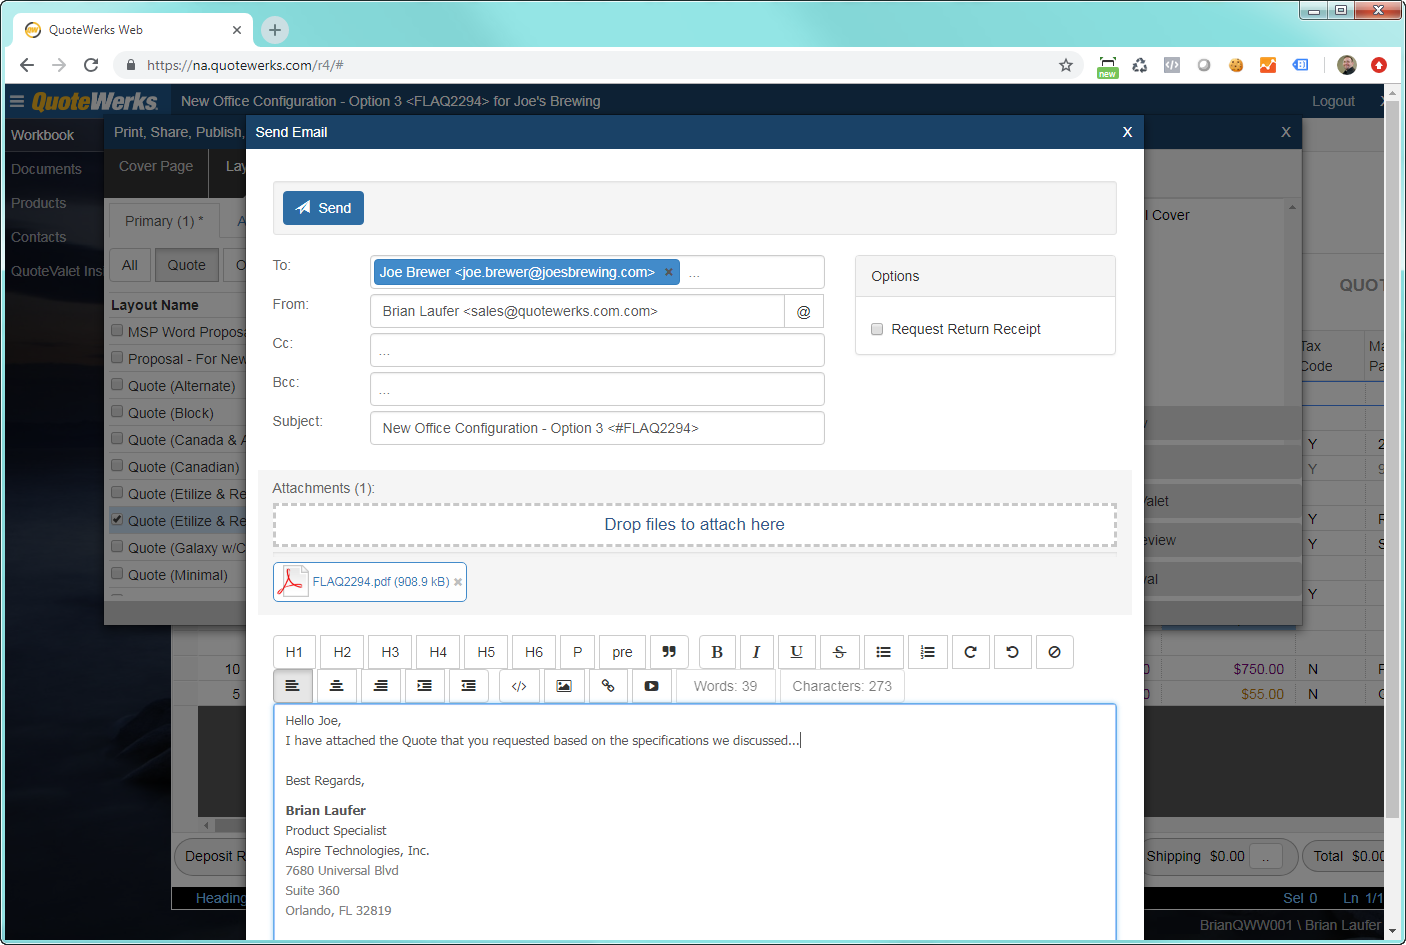Screen dimensions: 1406x945
Task: Close the Print, Share, Publish dialog
Action: pyautogui.click(x=1286, y=132)
